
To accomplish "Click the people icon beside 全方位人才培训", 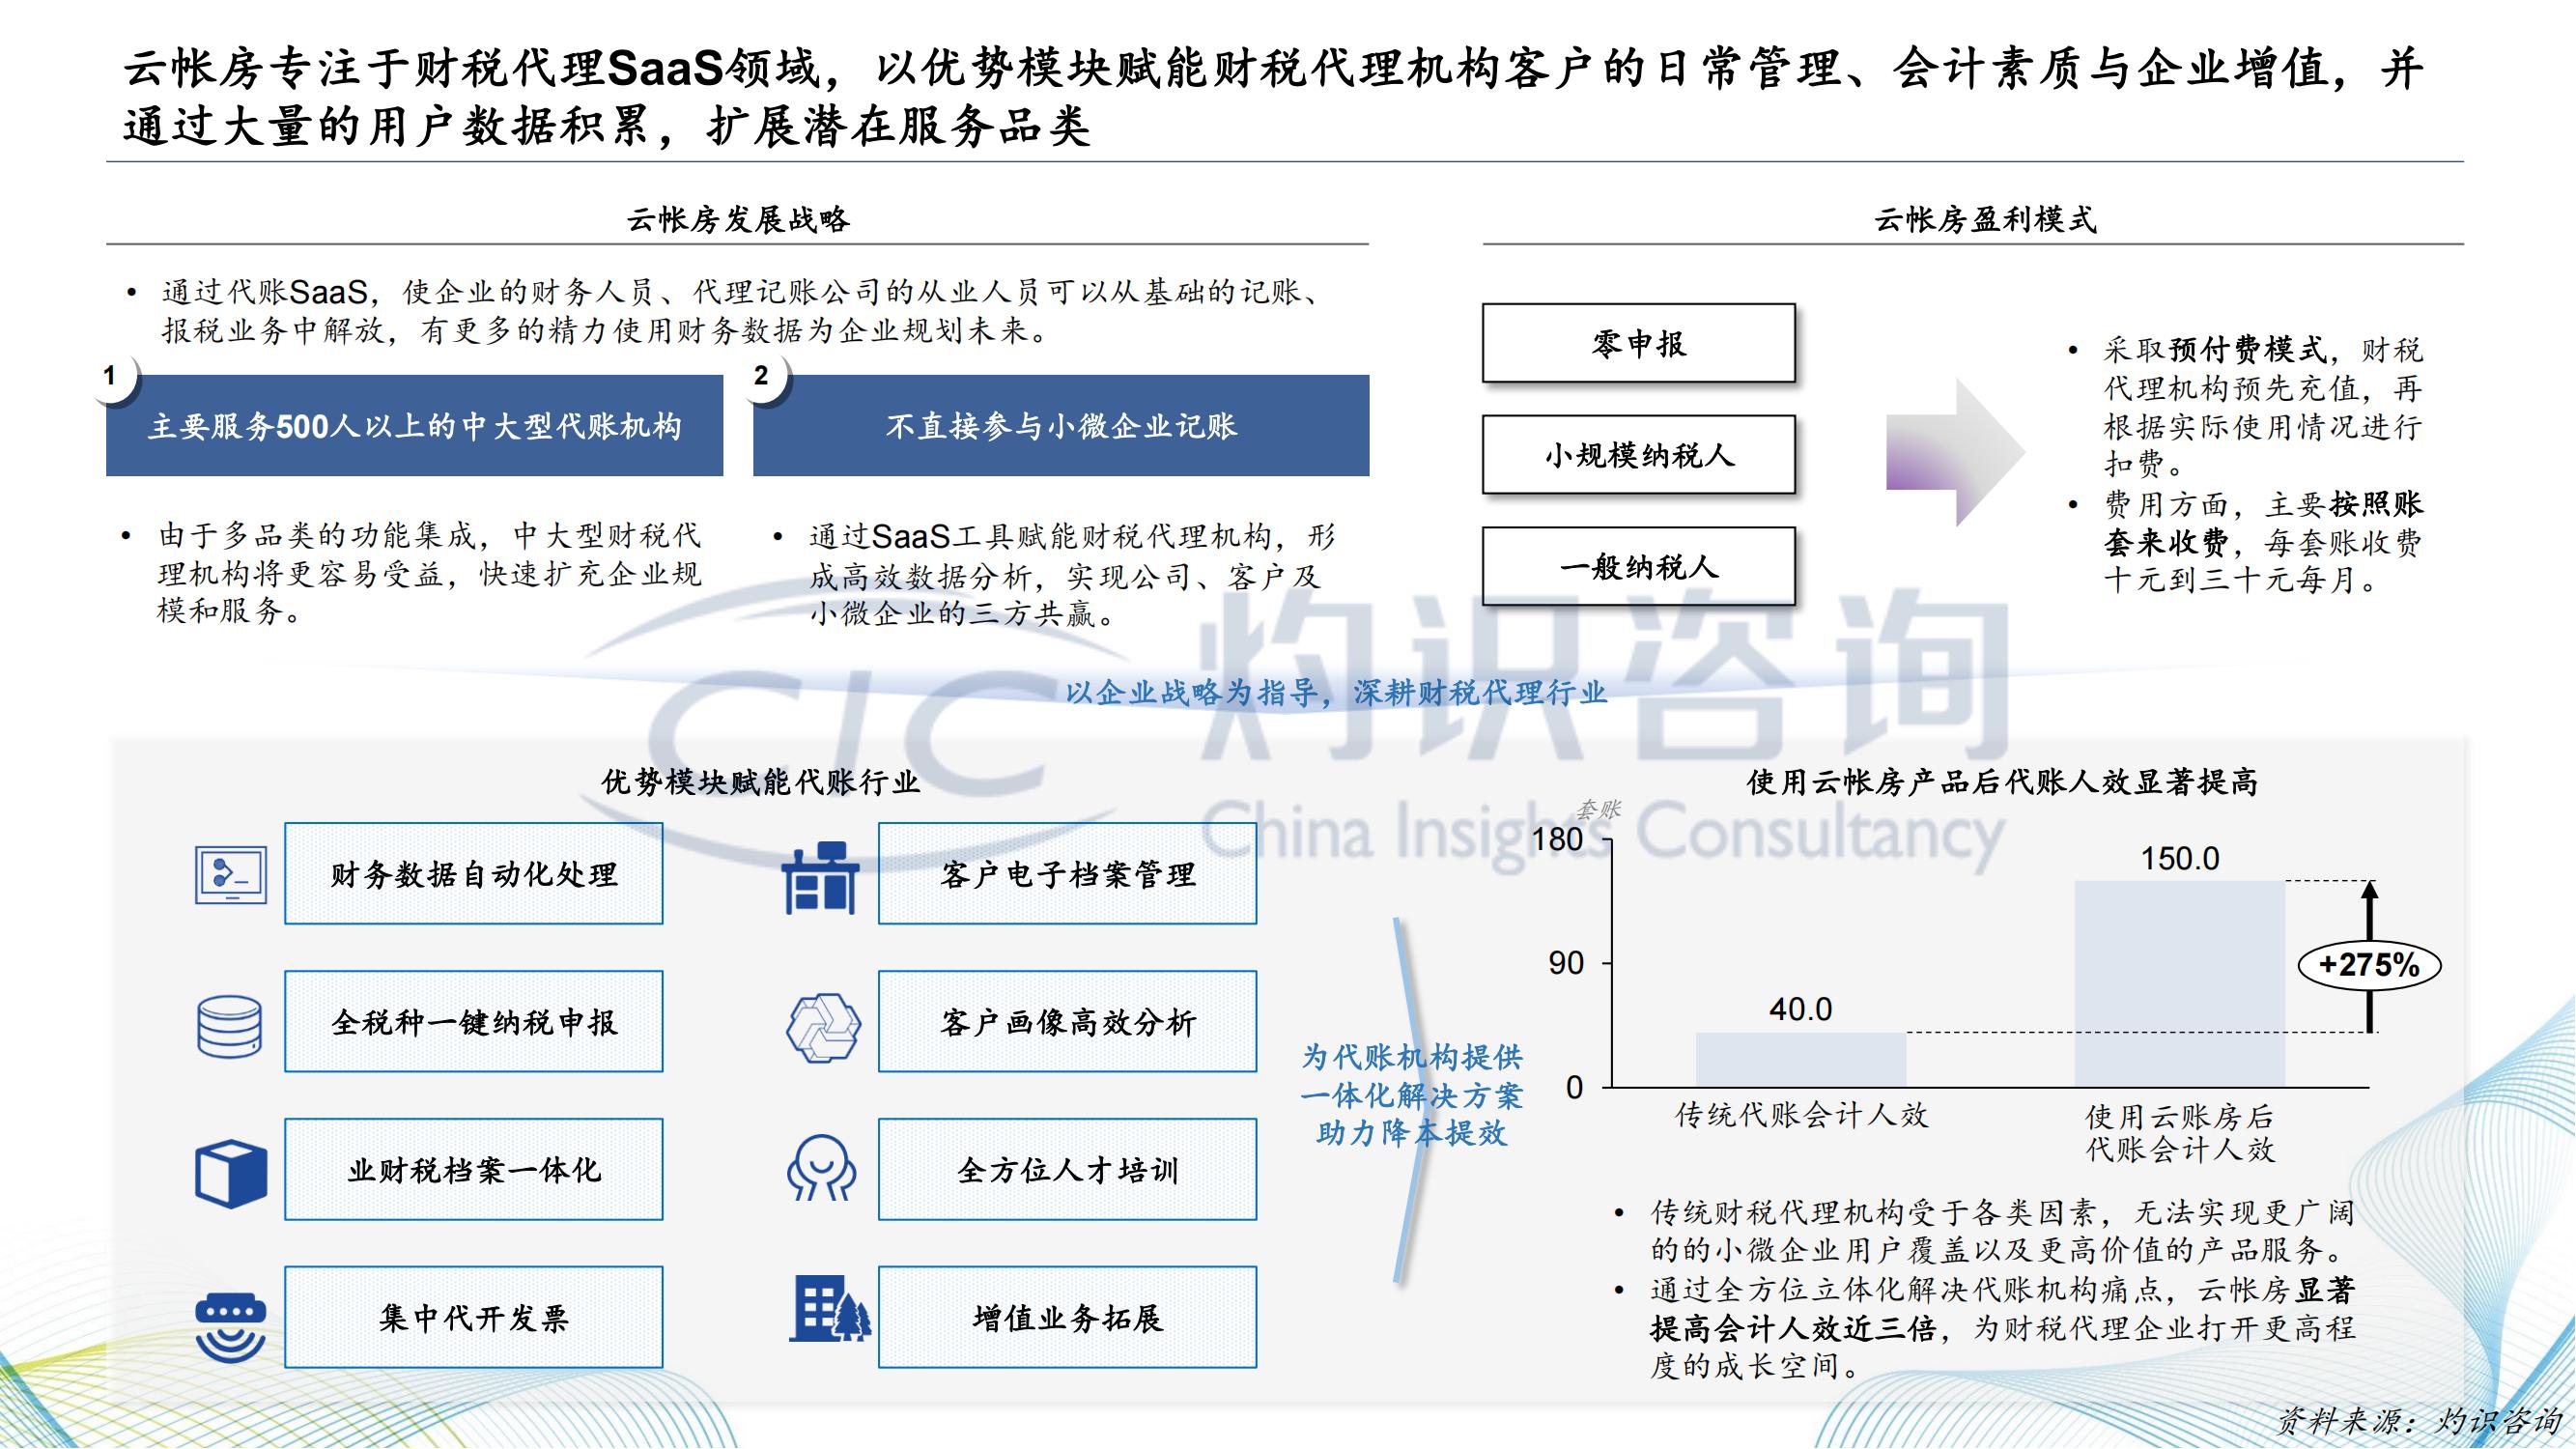I will click(x=821, y=1167).
